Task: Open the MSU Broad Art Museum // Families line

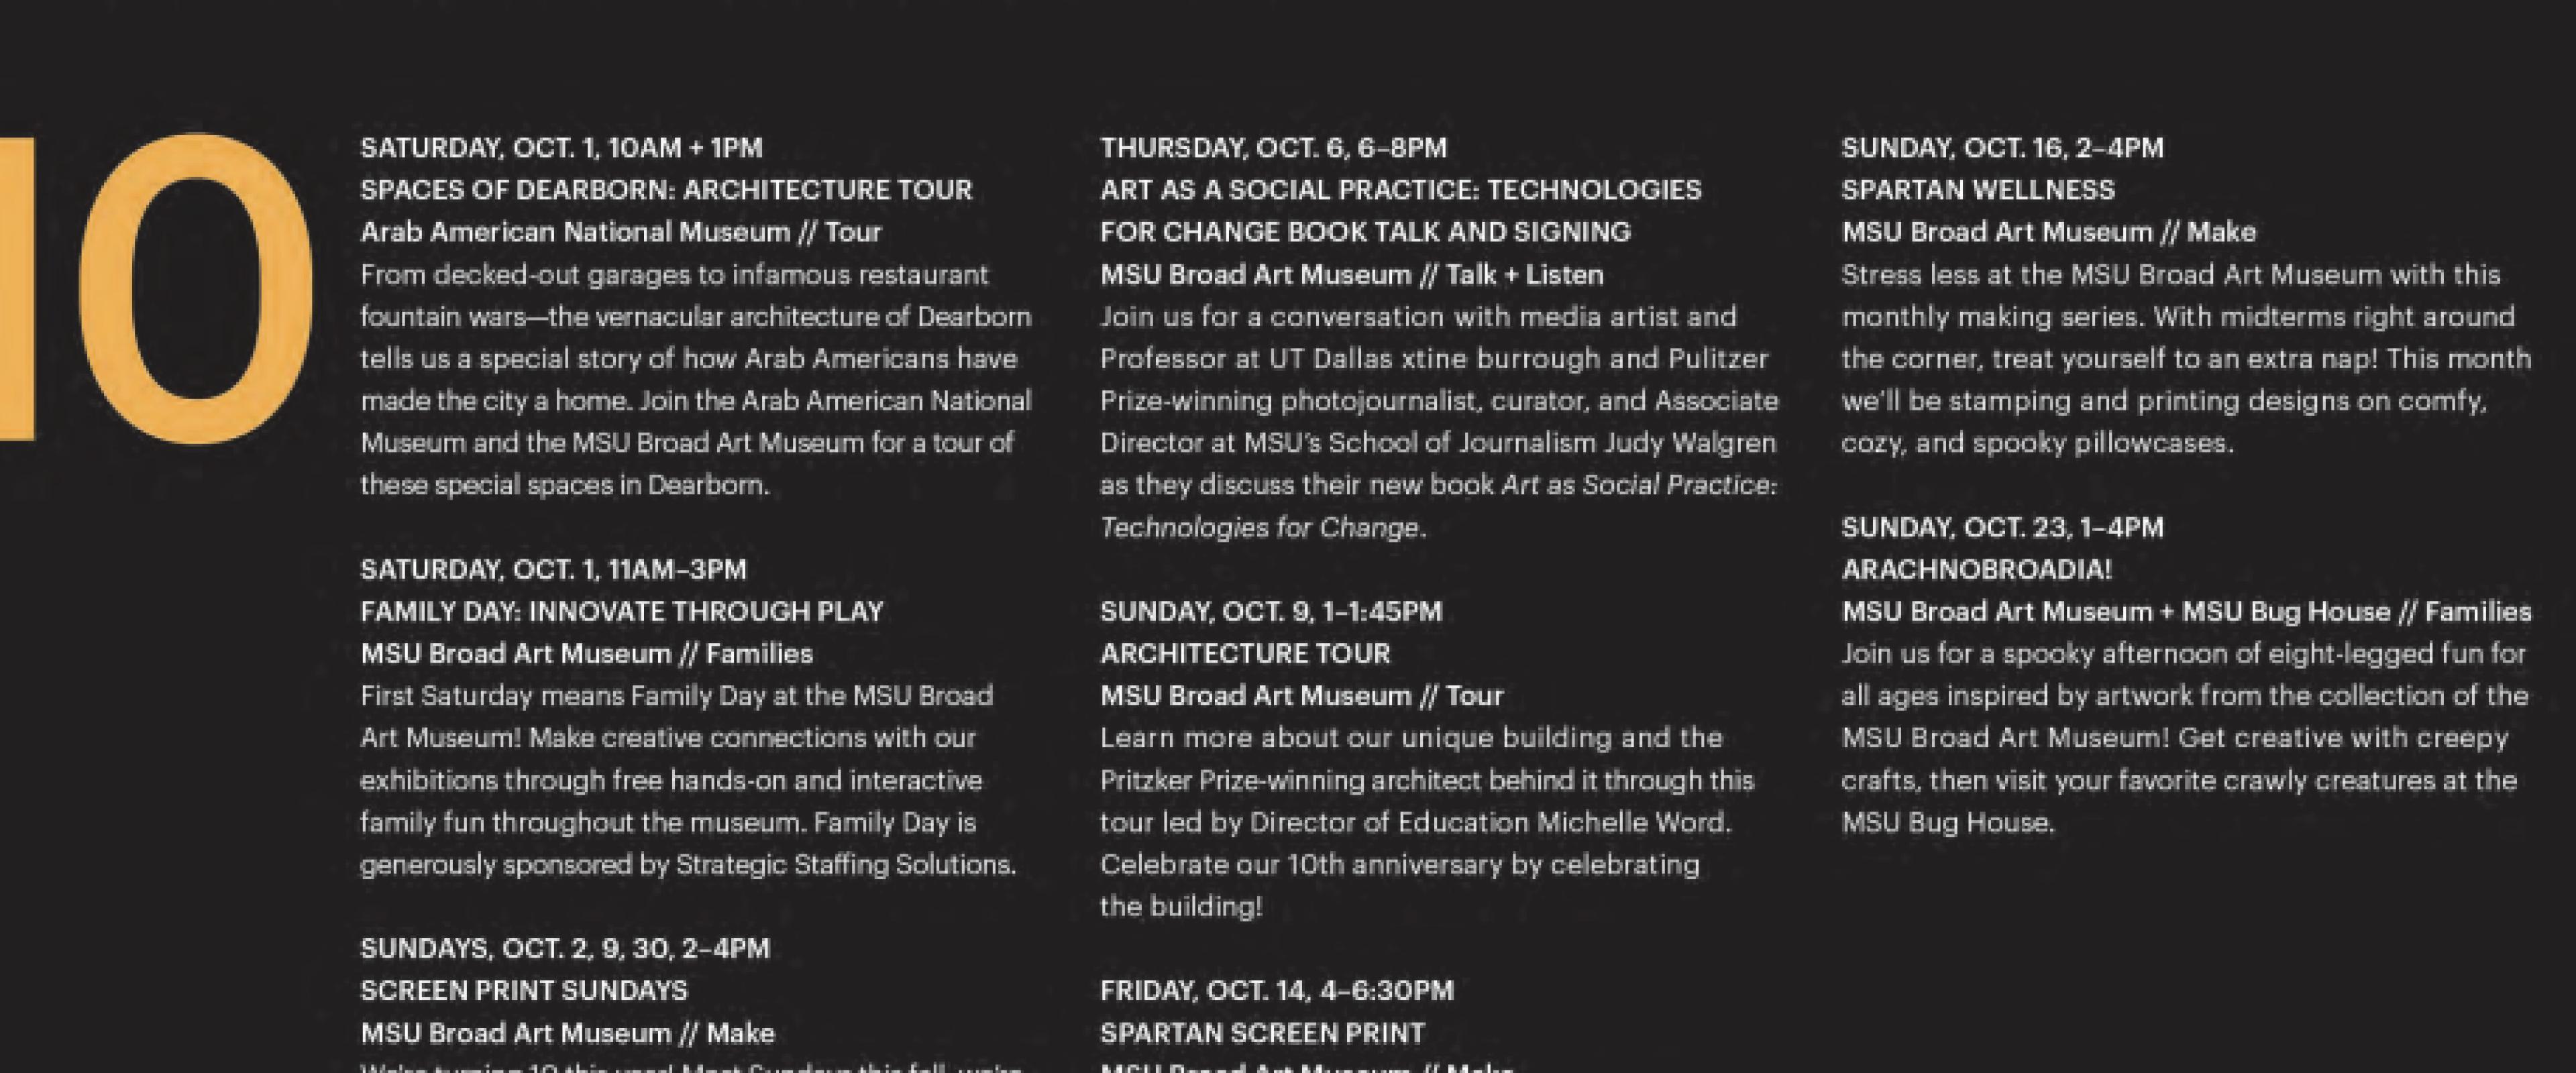Action: coord(586,654)
